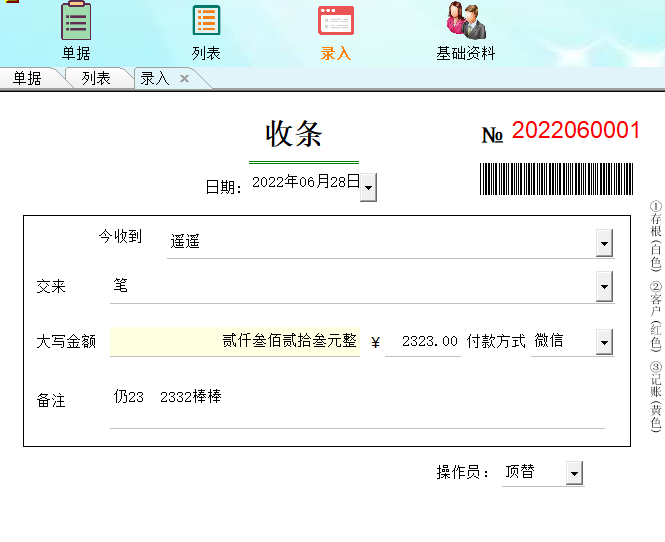Switch to the 列表 tab
The image size is (665, 542).
pyautogui.click(x=96, y=78)
